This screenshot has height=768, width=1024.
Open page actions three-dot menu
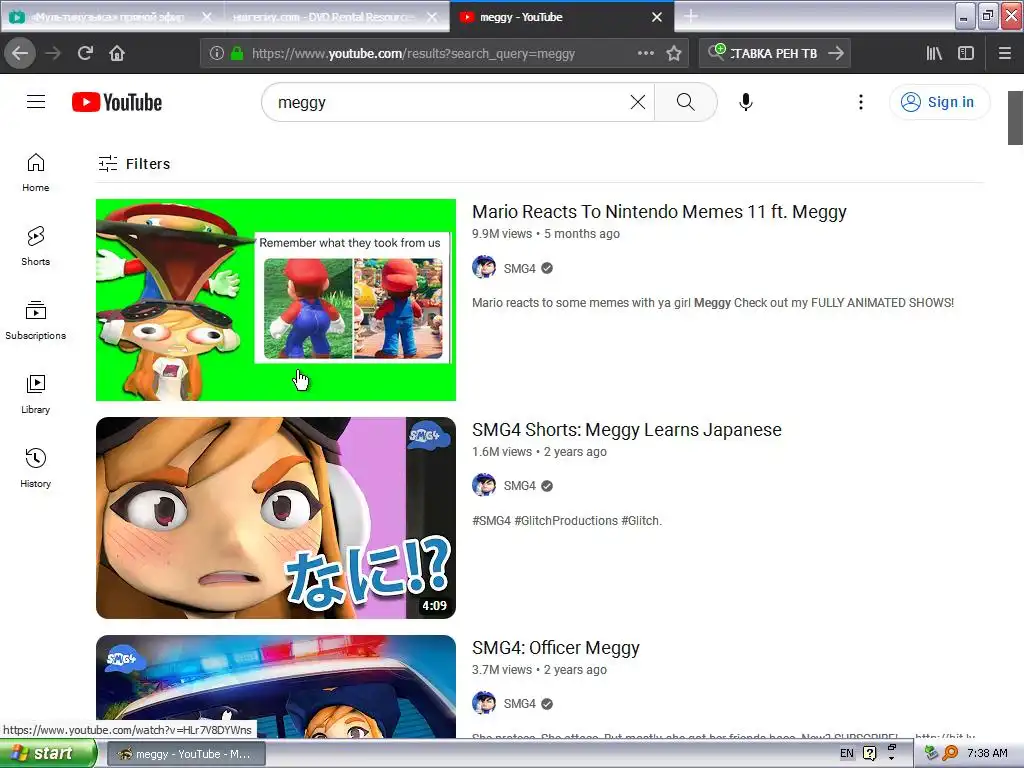pyautogui.click(x=645, y=53)
